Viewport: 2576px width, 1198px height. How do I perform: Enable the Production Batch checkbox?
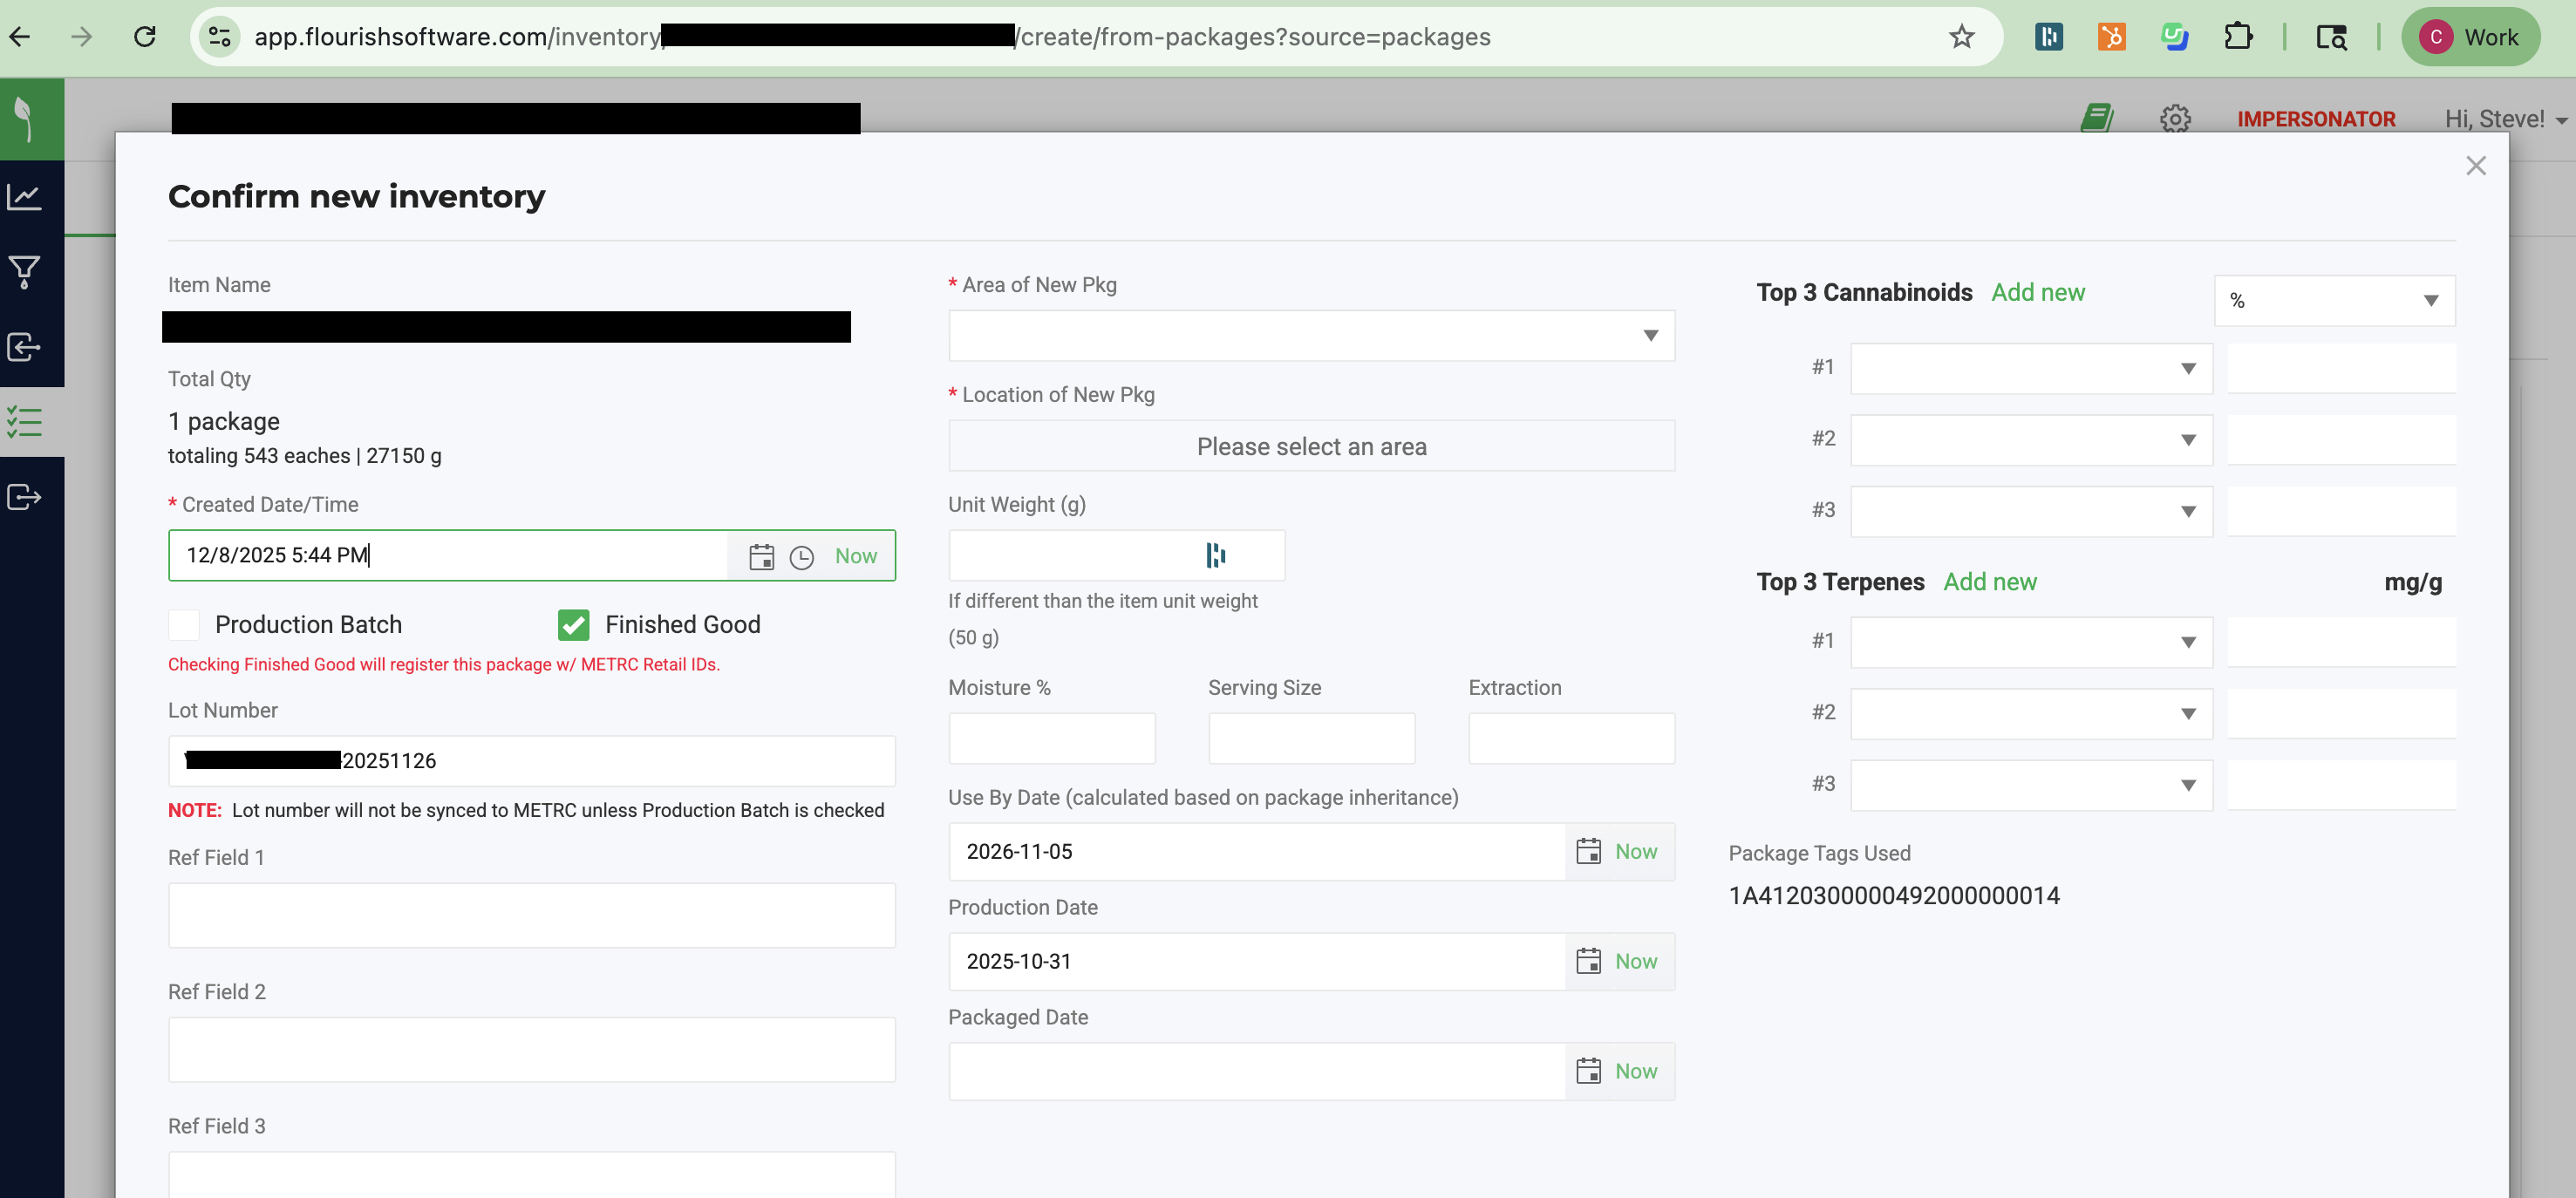coord(184,625)
